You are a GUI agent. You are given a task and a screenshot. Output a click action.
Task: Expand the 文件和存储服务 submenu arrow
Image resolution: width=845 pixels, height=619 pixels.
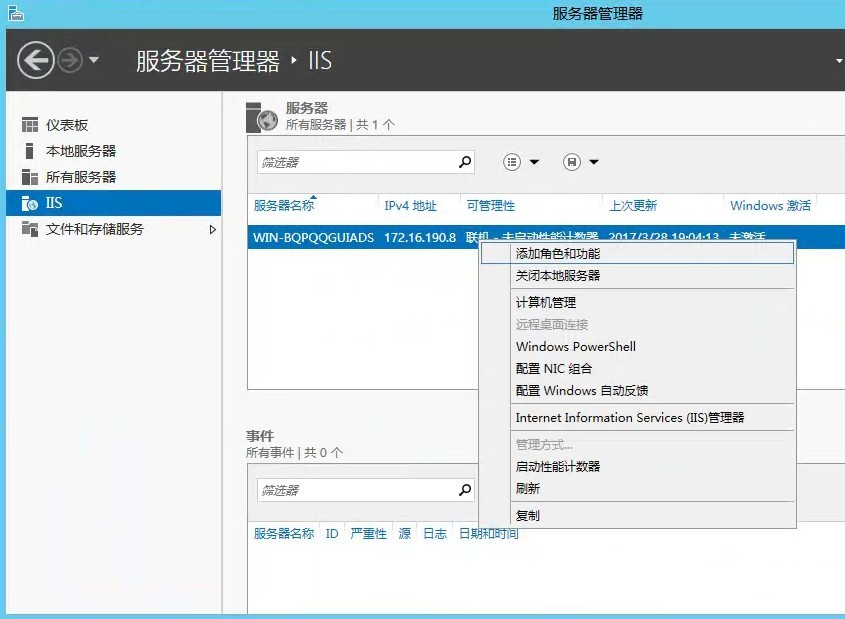(212, 229)
